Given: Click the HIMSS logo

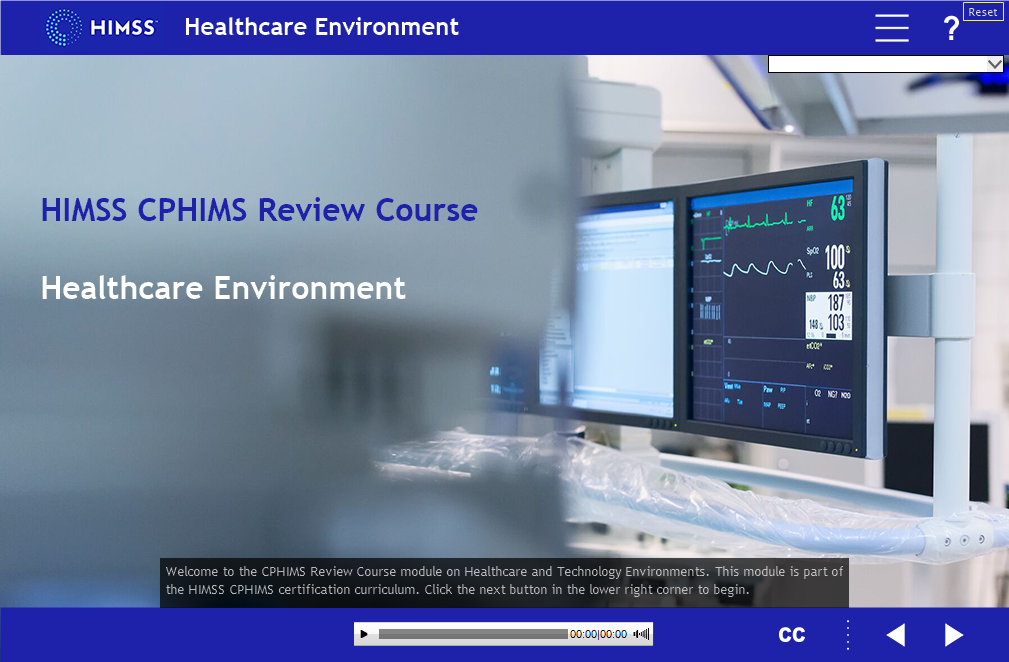Looking at the screenshot, I should coord(101,27).
